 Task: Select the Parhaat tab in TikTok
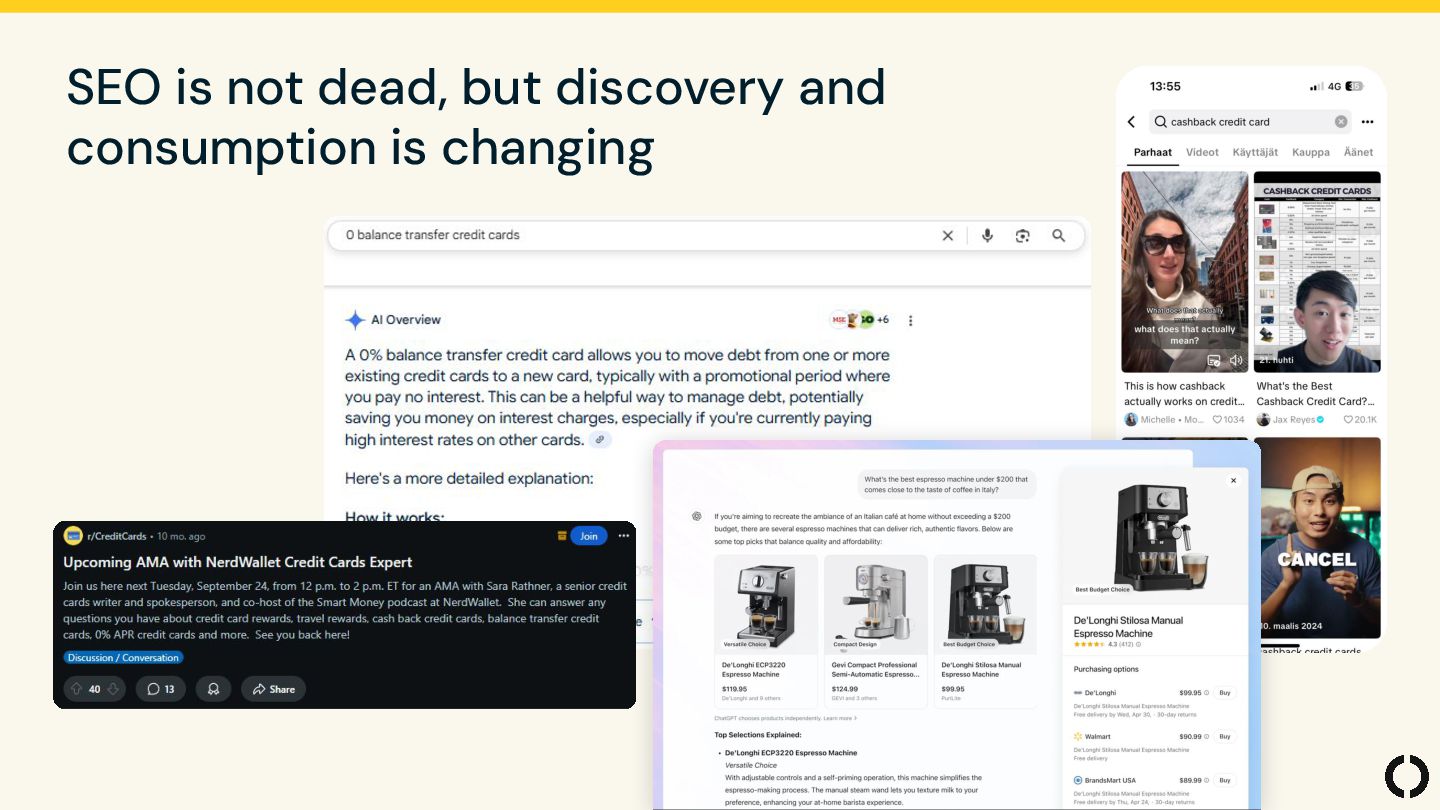coord(1152,153)
